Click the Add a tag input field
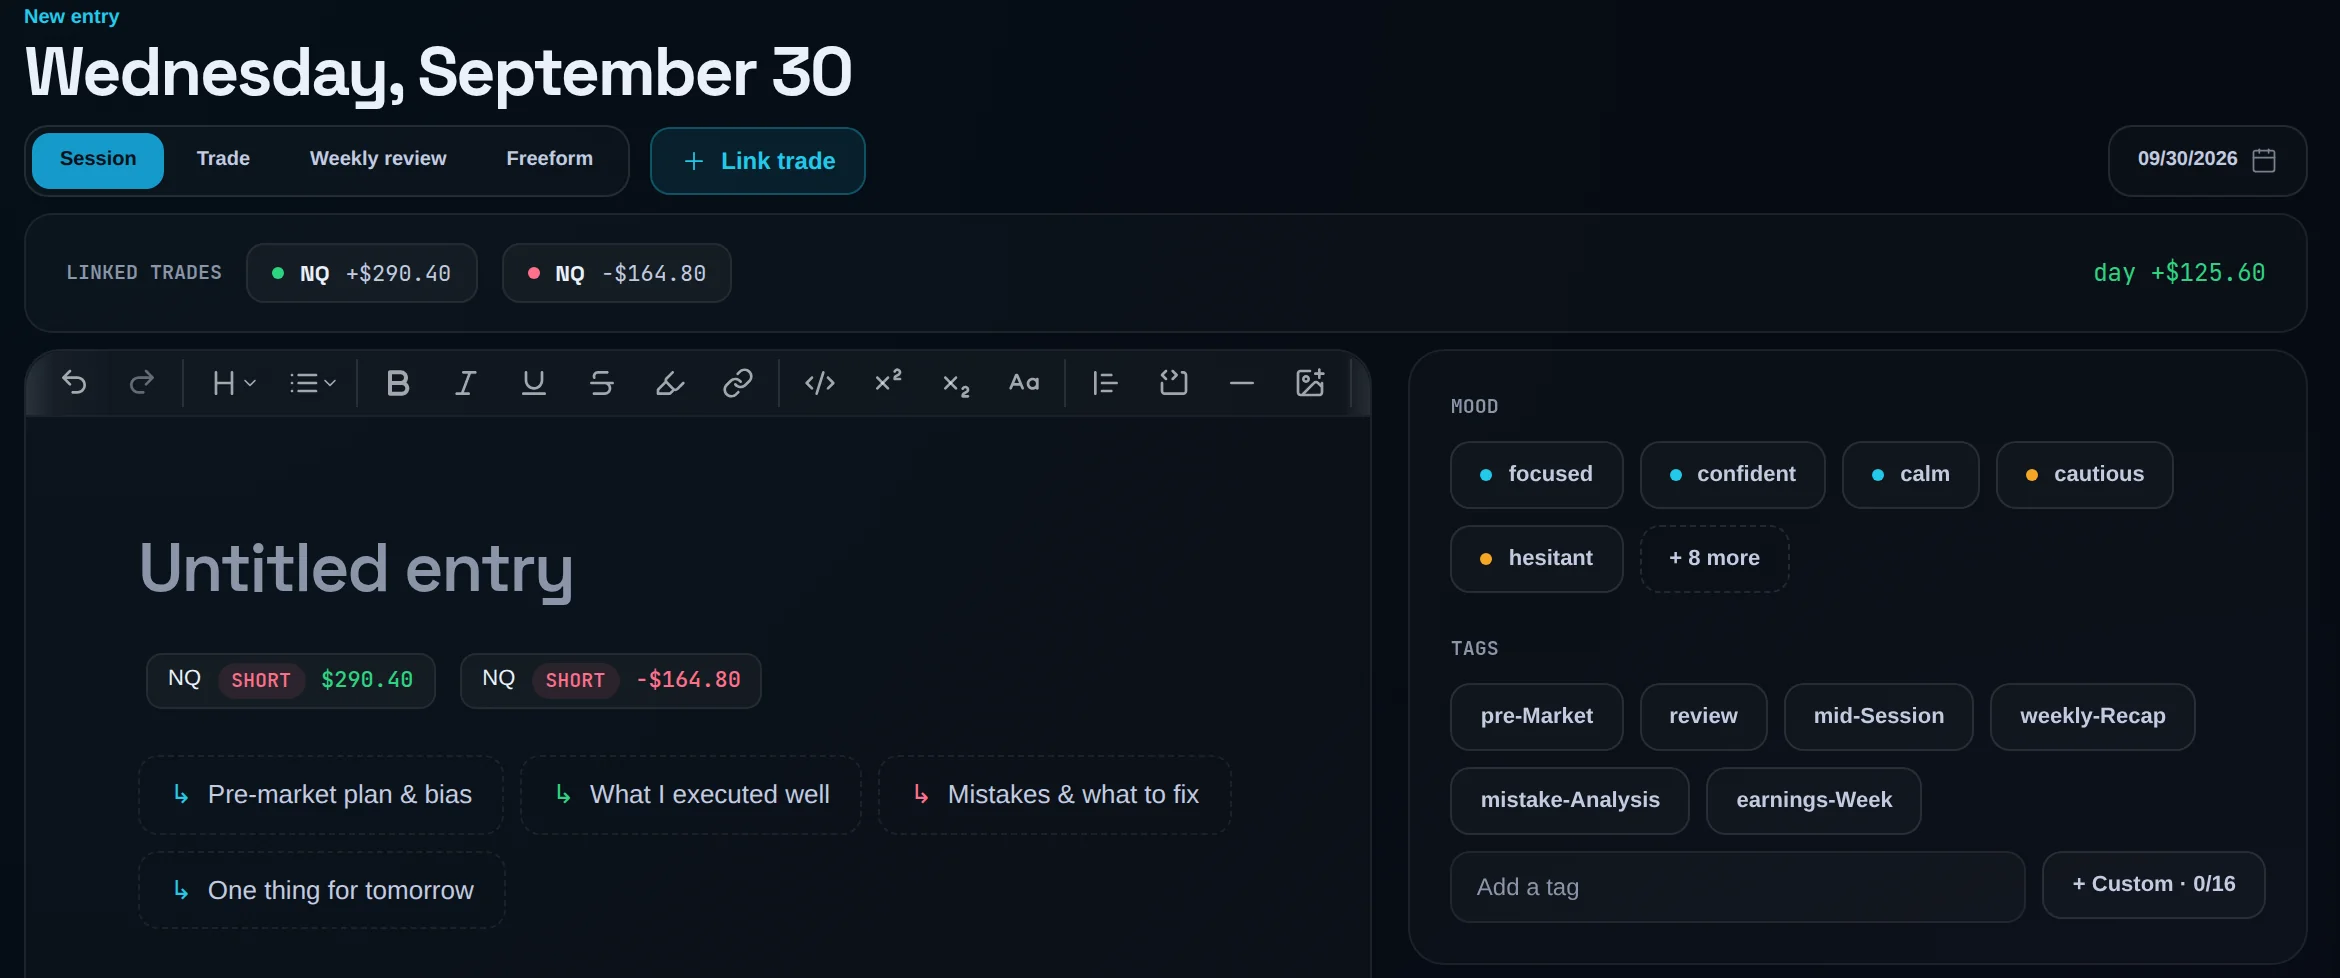This screenshot has height=978, width=2340. pyautogui.click(x=1737, y=887)
